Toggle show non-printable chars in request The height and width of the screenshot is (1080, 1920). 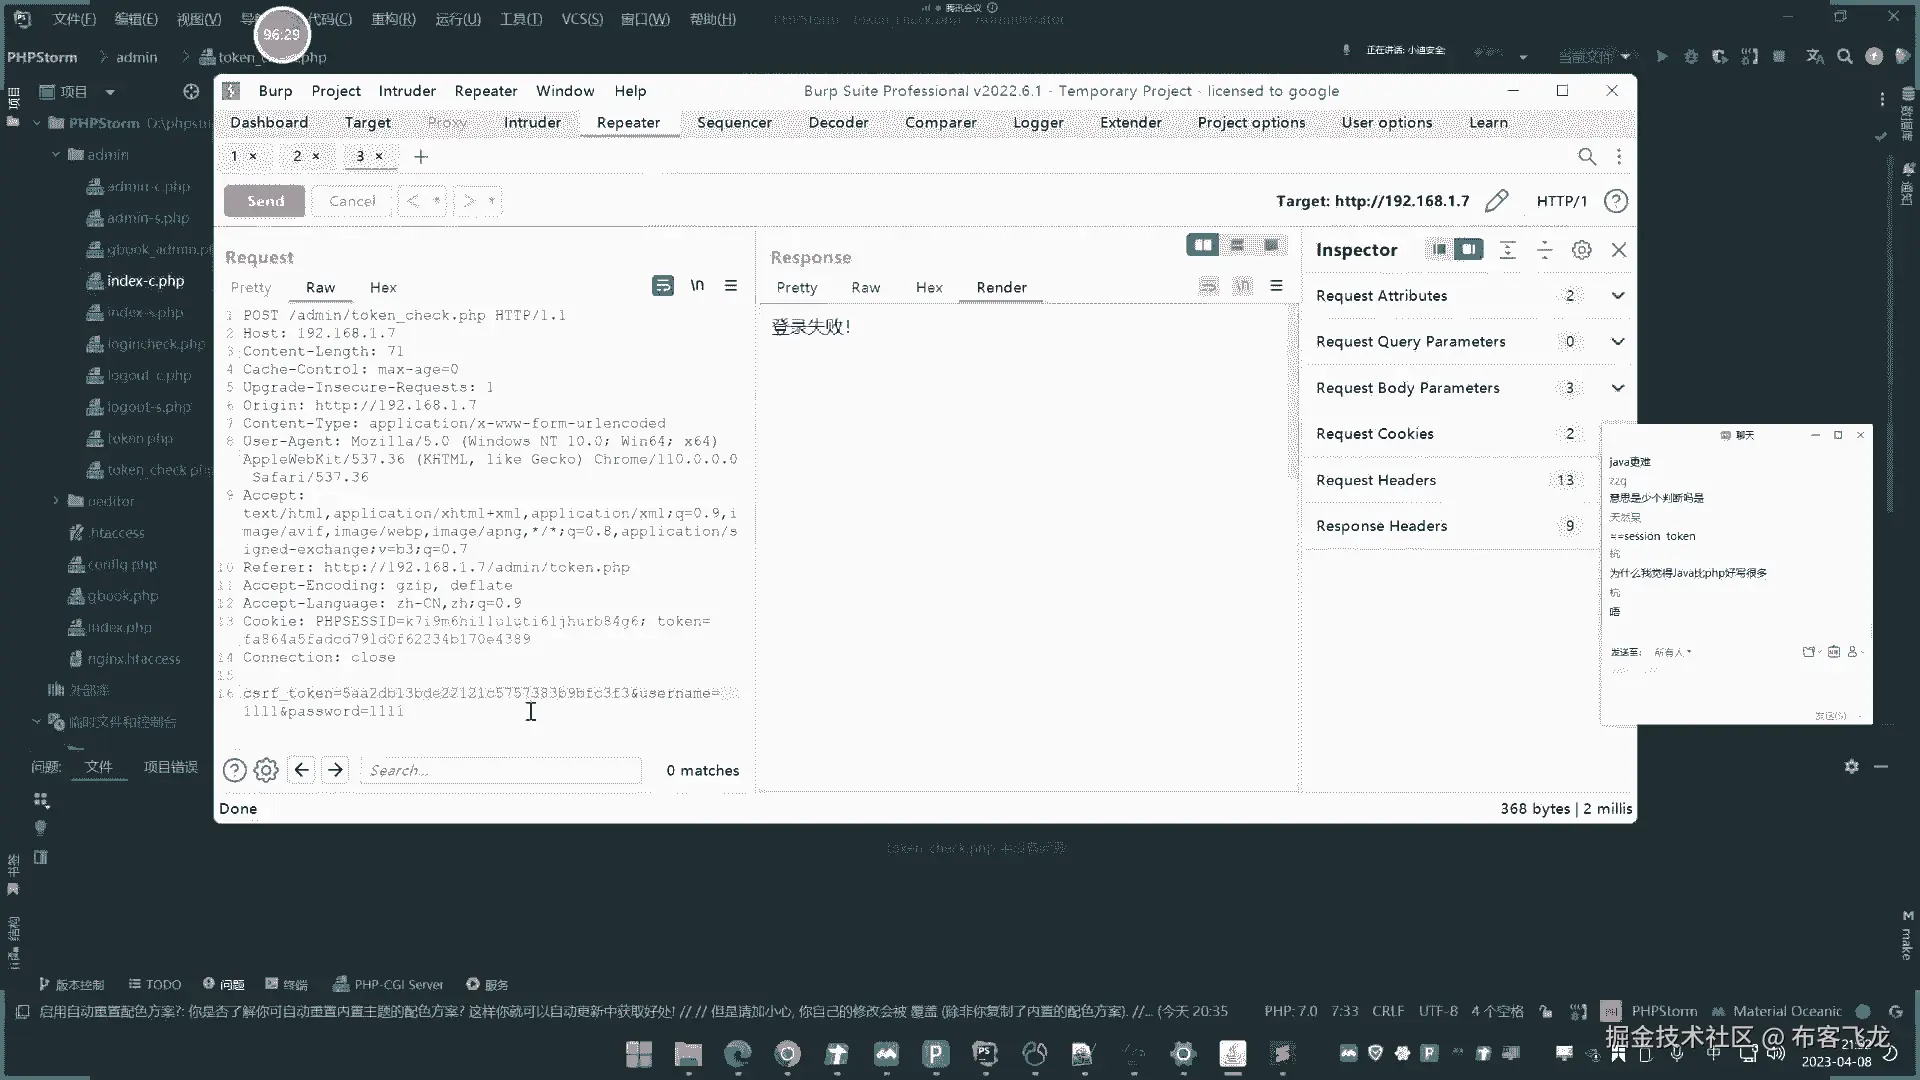(x=697, y=286)
